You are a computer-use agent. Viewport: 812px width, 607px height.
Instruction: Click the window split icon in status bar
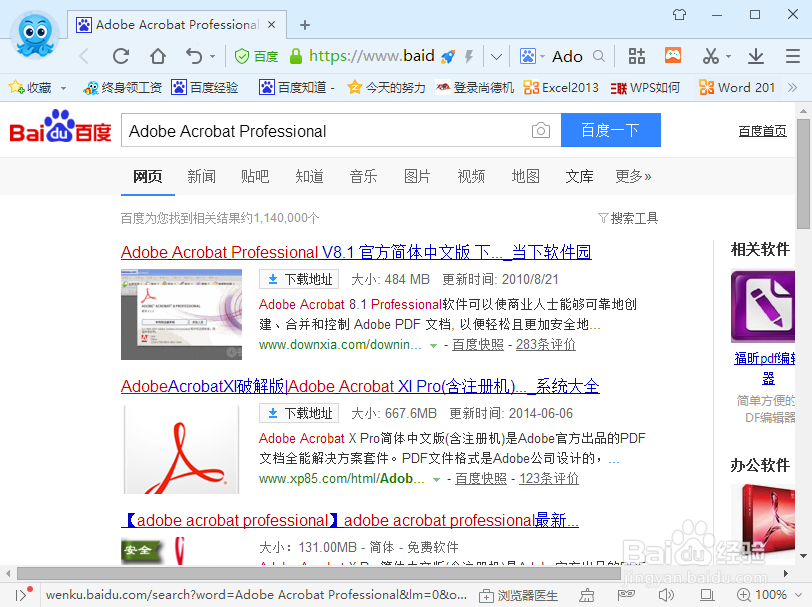click(x=707, y=596)
